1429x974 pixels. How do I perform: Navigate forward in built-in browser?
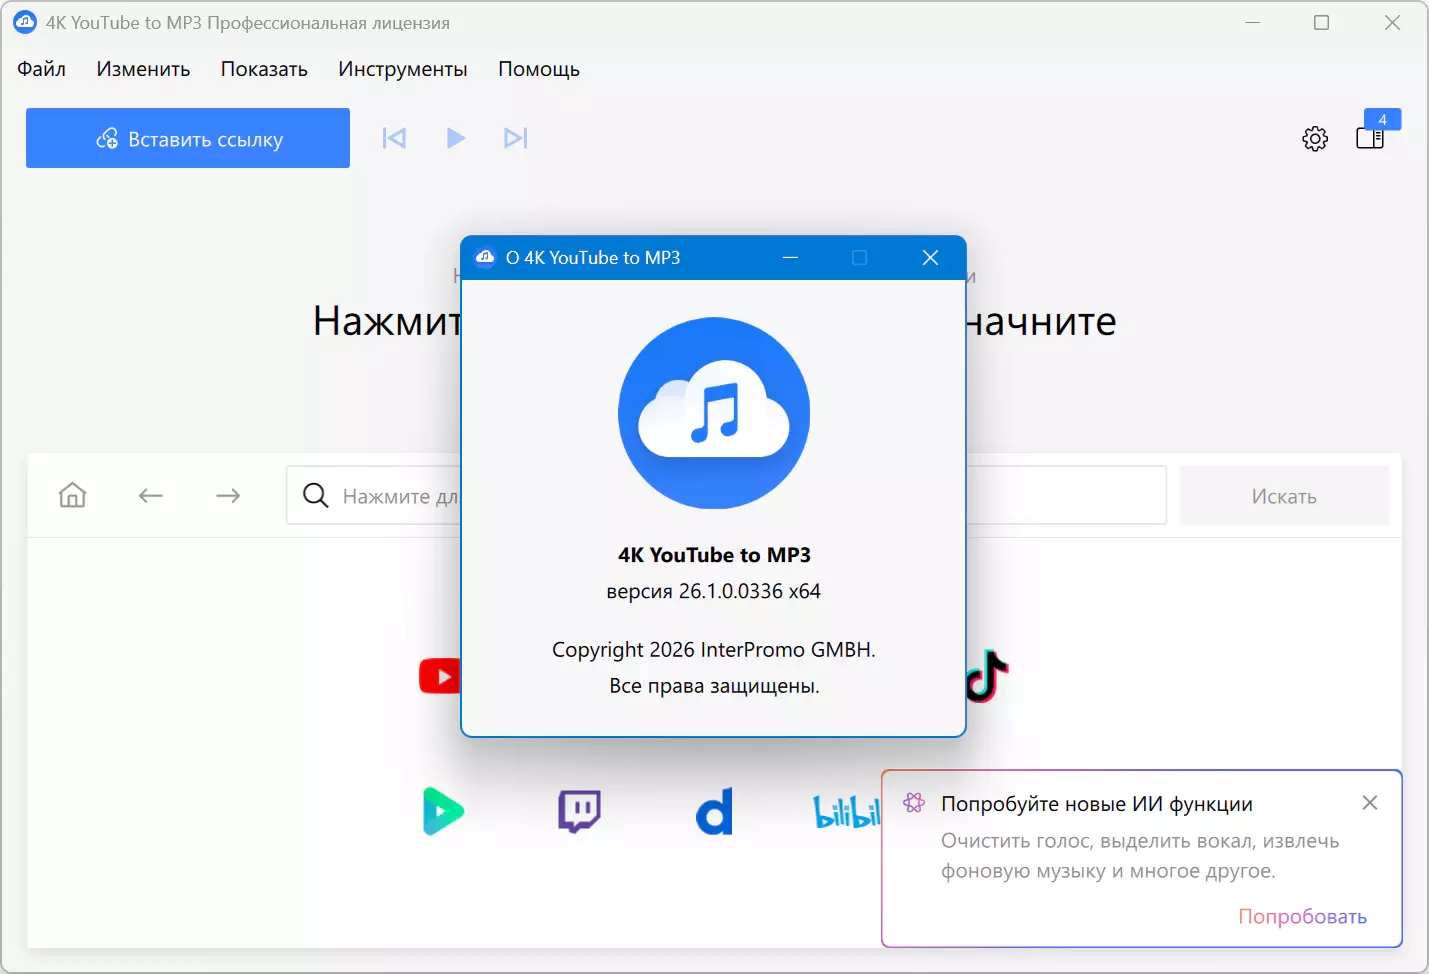228,495
